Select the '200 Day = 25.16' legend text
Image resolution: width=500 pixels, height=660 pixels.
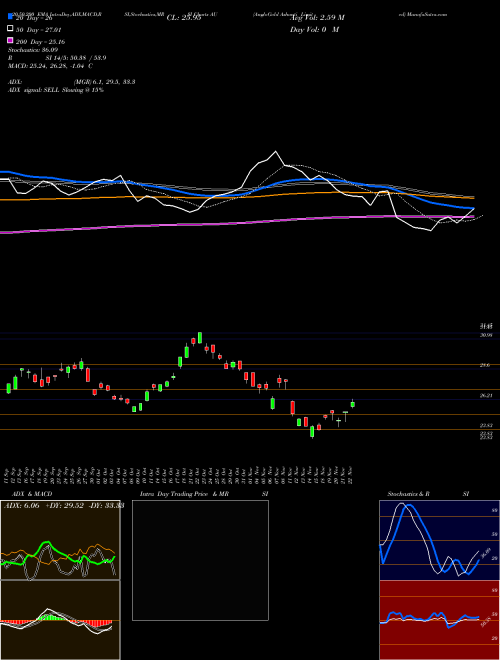pos(41,42)
